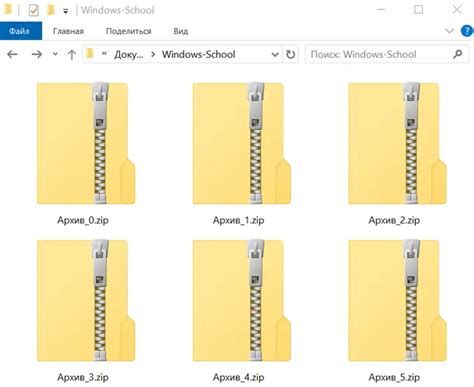Select the Архив_3.zip archive icon
This screenshot has height=387, width=474.
click(86, 300)
